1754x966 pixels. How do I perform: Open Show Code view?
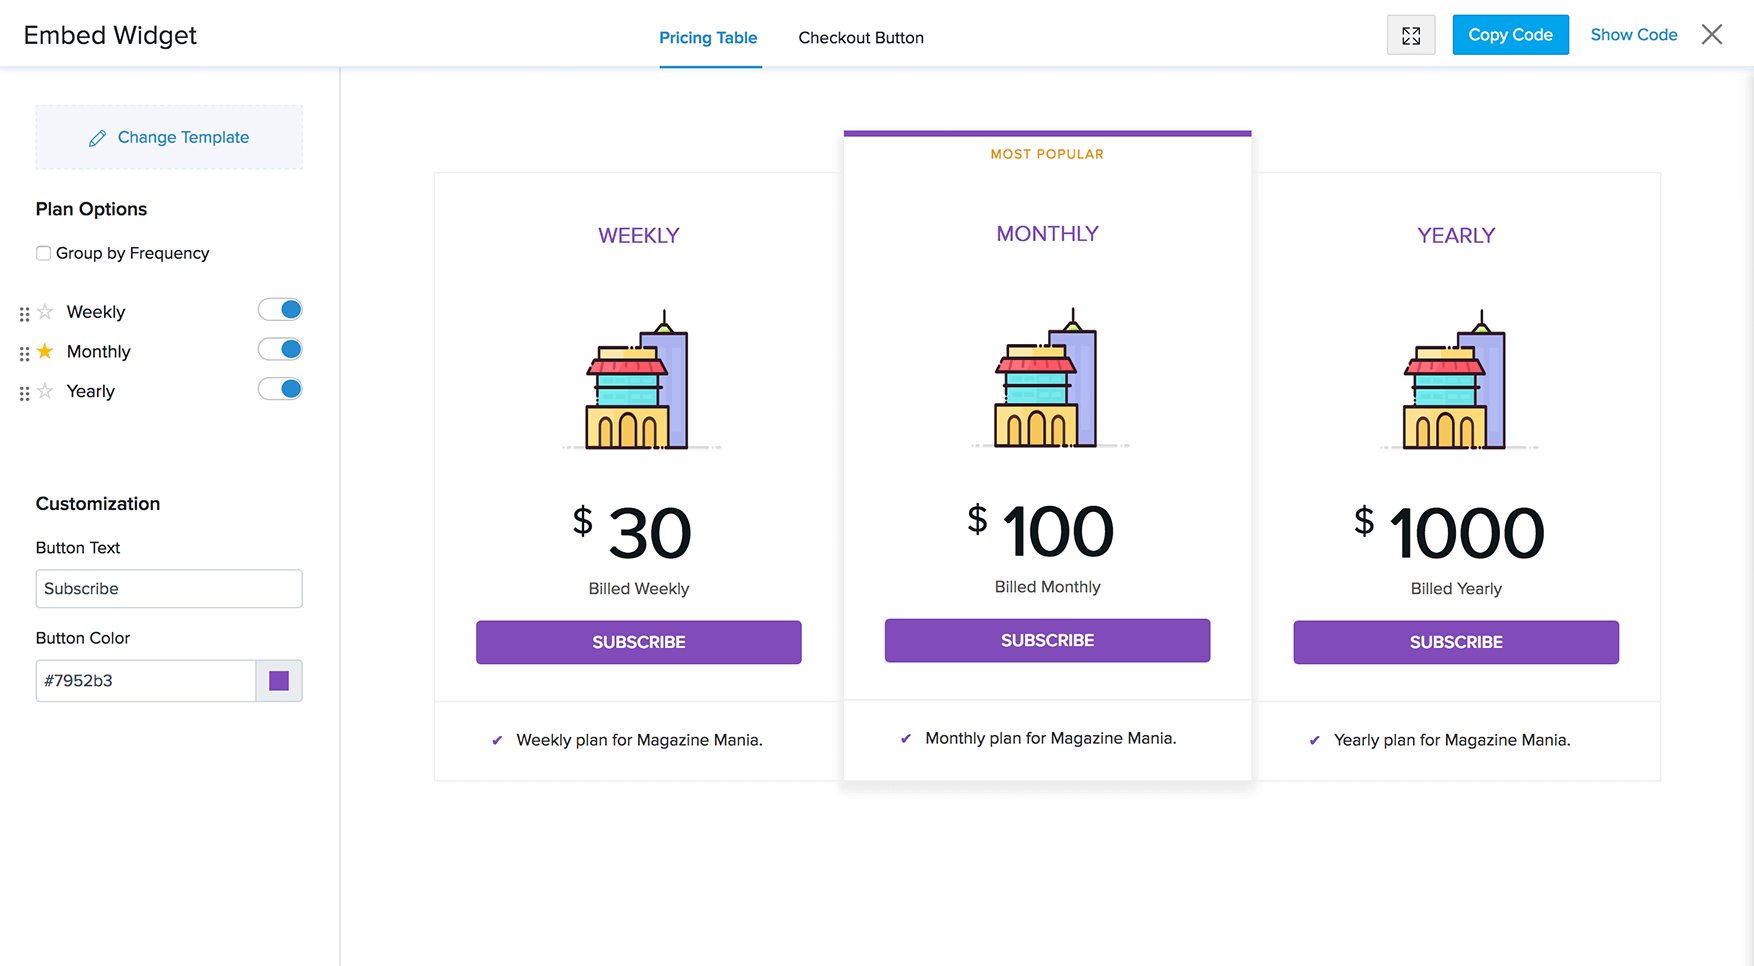pyautogui.click(x=1633, y=34)
